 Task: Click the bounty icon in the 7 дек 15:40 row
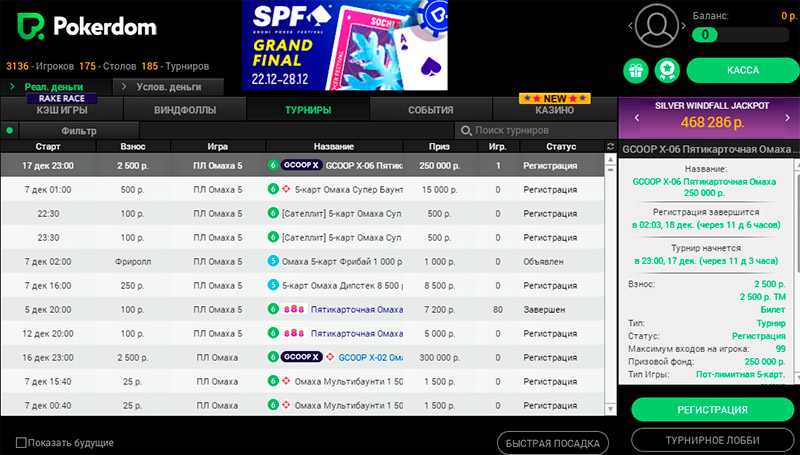point(286,381)
